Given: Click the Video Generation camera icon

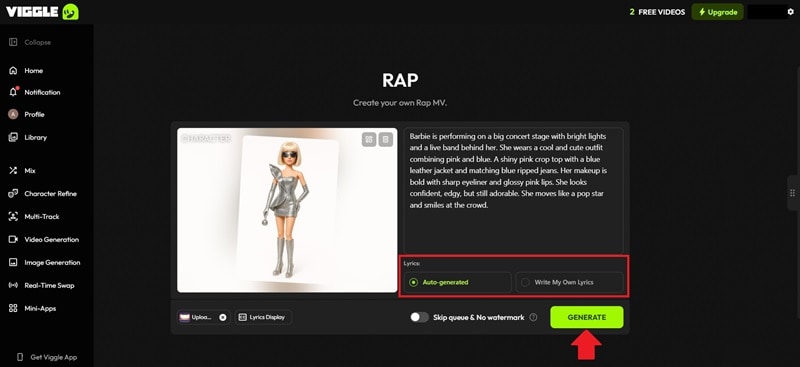Looking at the screenshot, I should pos(13,239).
